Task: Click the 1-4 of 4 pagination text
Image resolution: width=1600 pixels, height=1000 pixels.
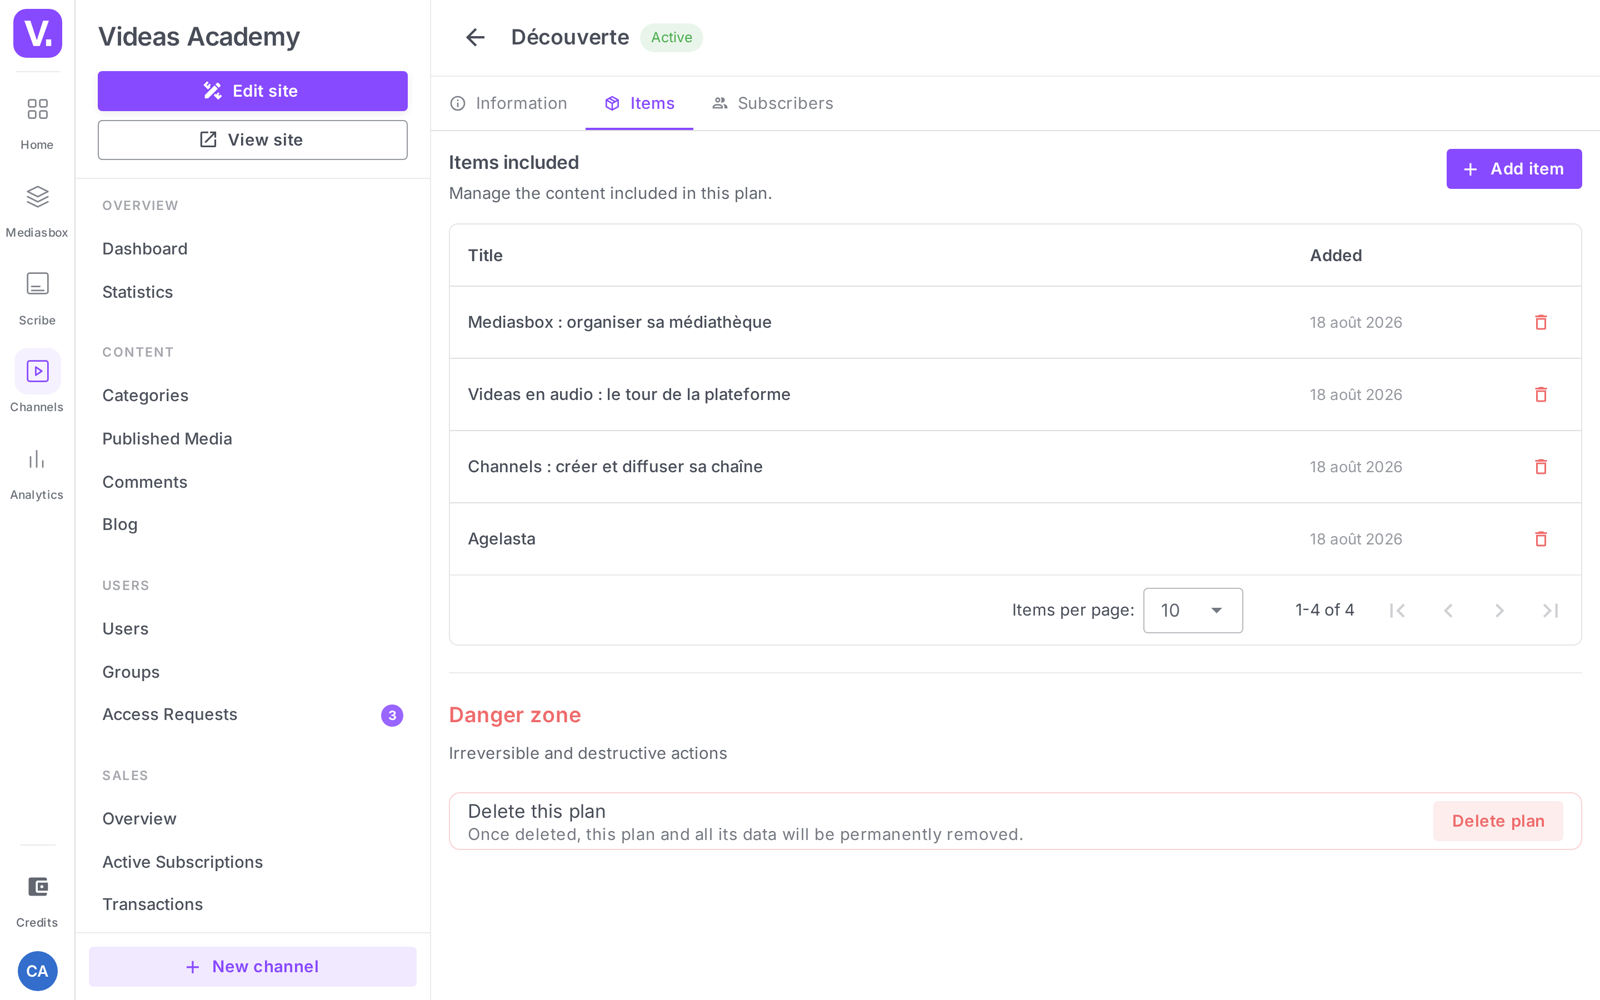Action: (1324, 610)
